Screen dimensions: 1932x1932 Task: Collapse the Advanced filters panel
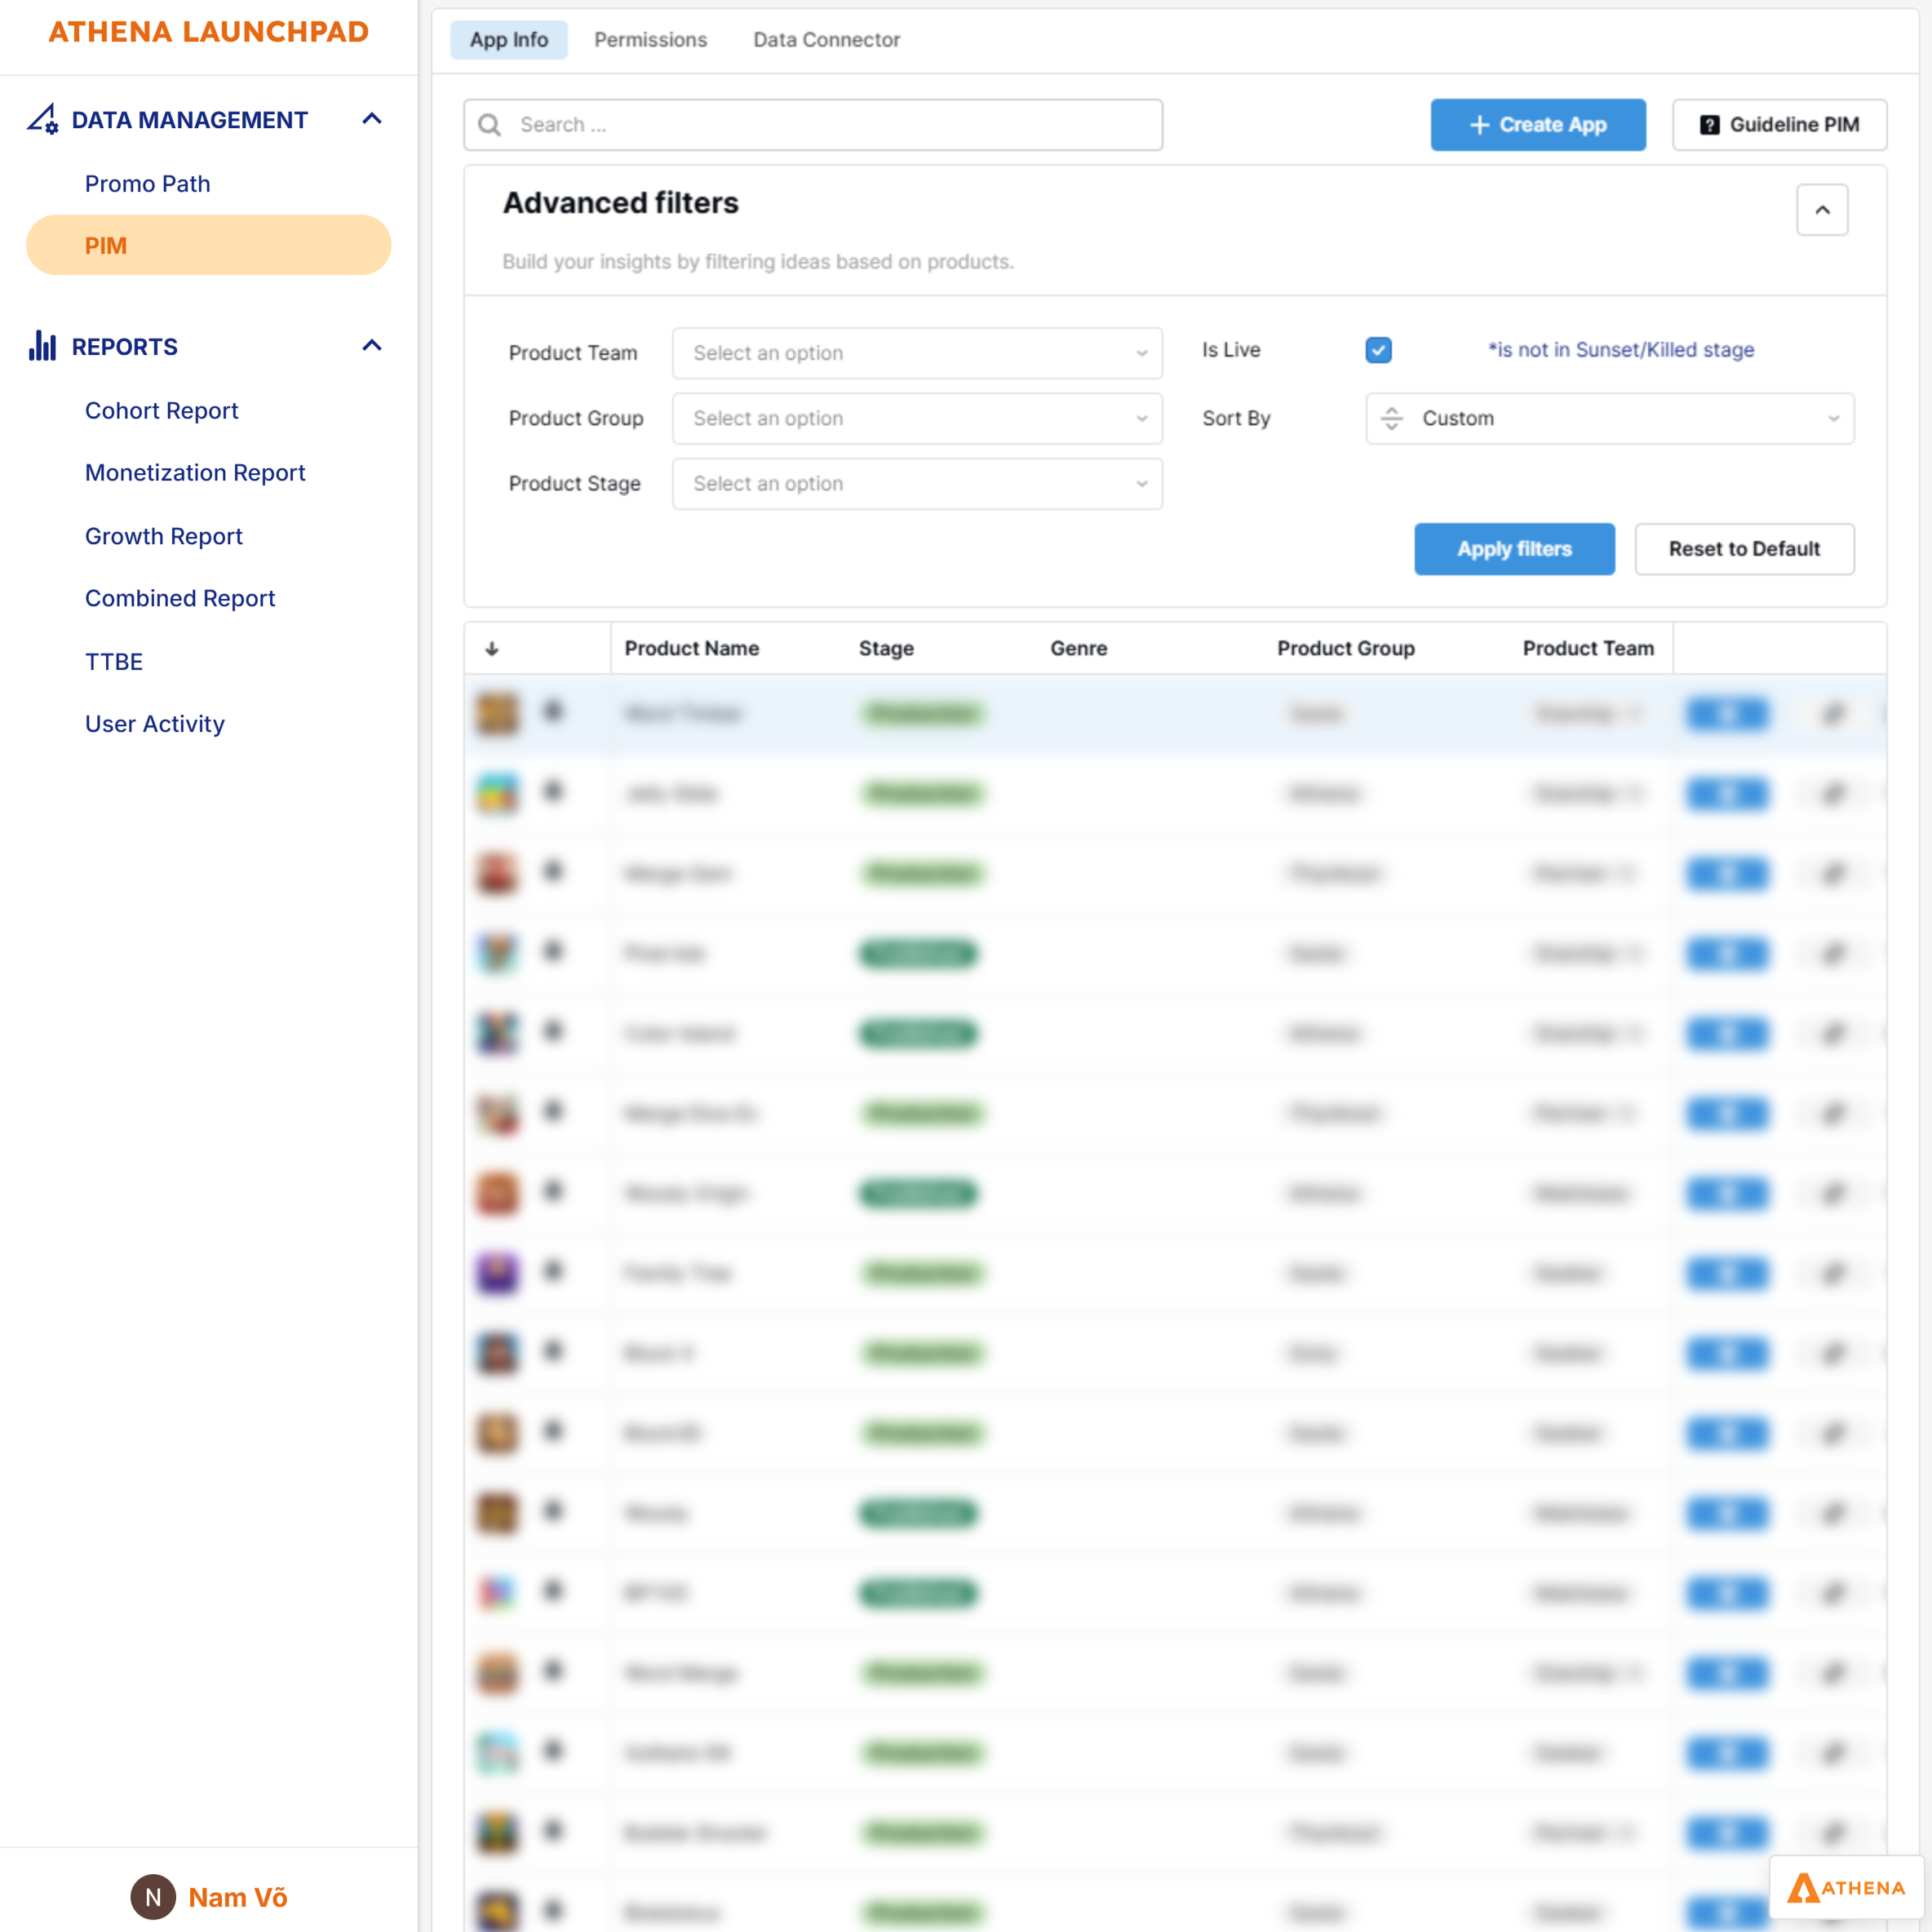point(1822,210)
